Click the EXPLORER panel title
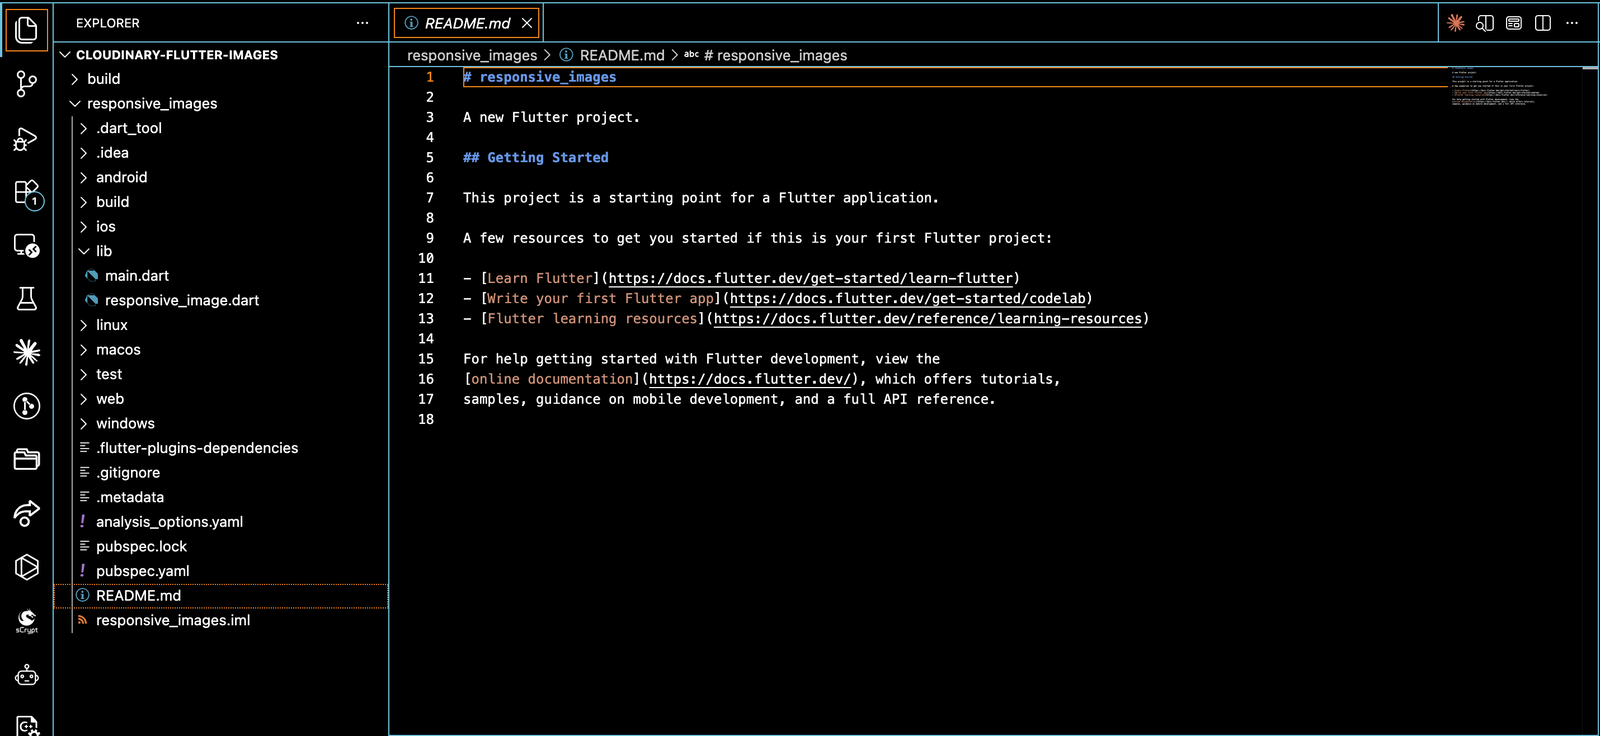This screenshot has width=1600, height=736. point(108,23)
